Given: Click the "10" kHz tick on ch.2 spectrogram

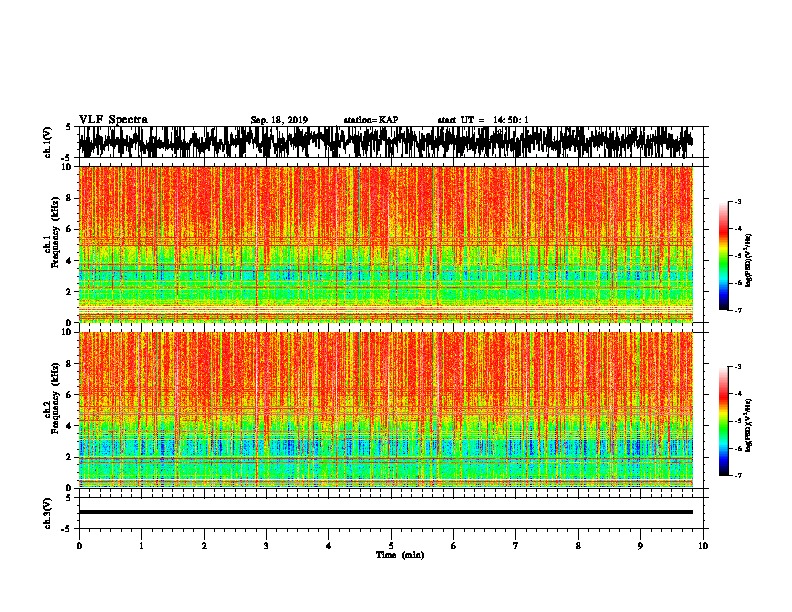Looking at the screenshot, I should point(67,332).
